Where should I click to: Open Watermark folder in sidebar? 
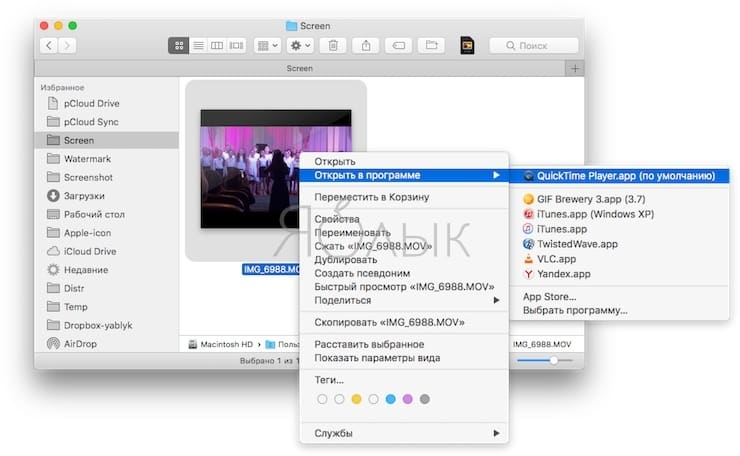click(107, 159)
